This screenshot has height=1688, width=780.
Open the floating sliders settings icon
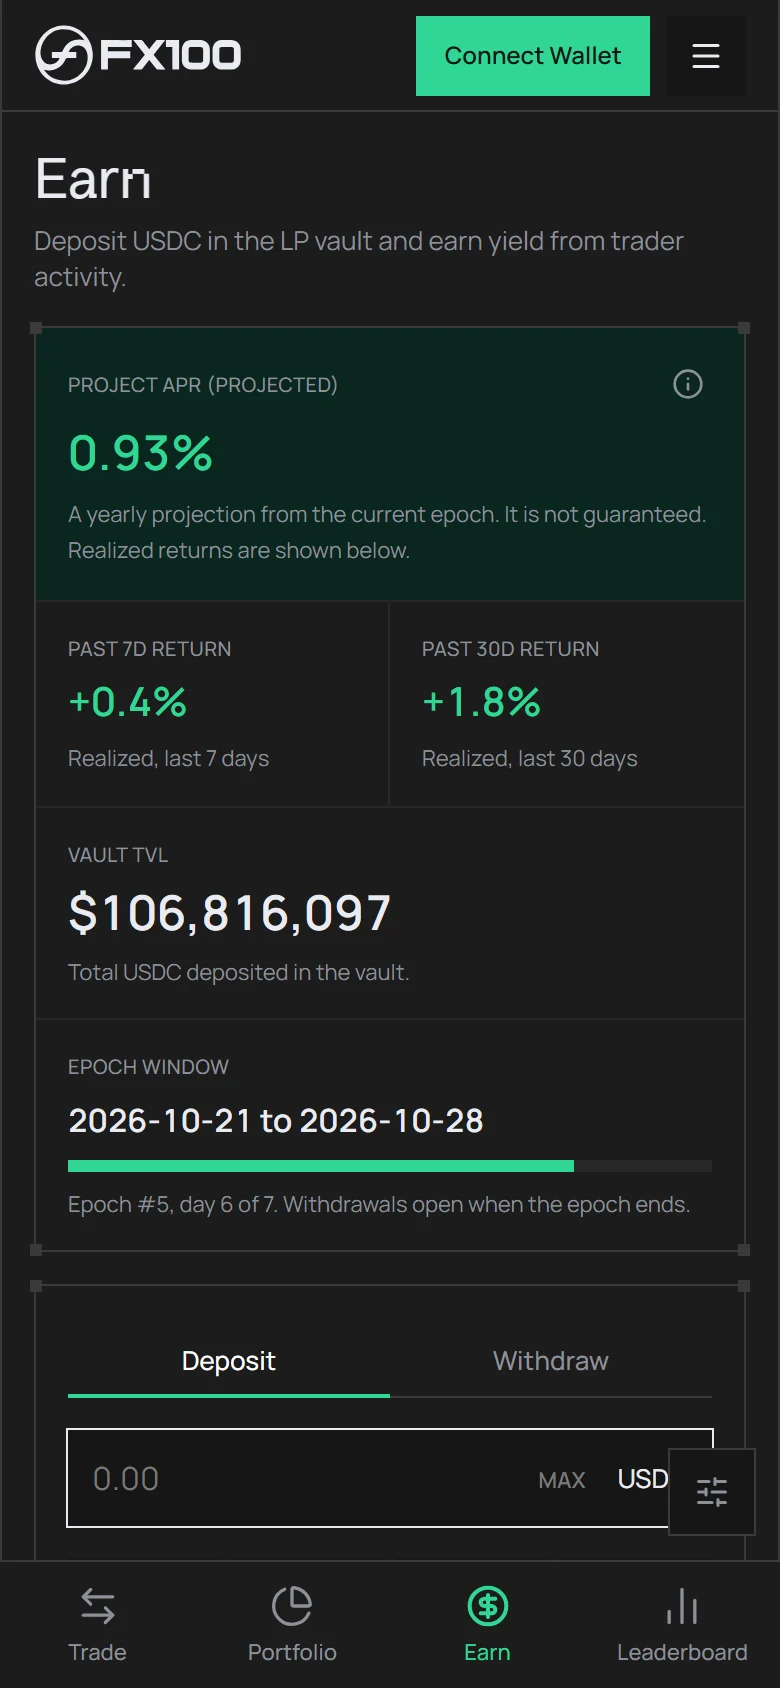click(712, 1492)
